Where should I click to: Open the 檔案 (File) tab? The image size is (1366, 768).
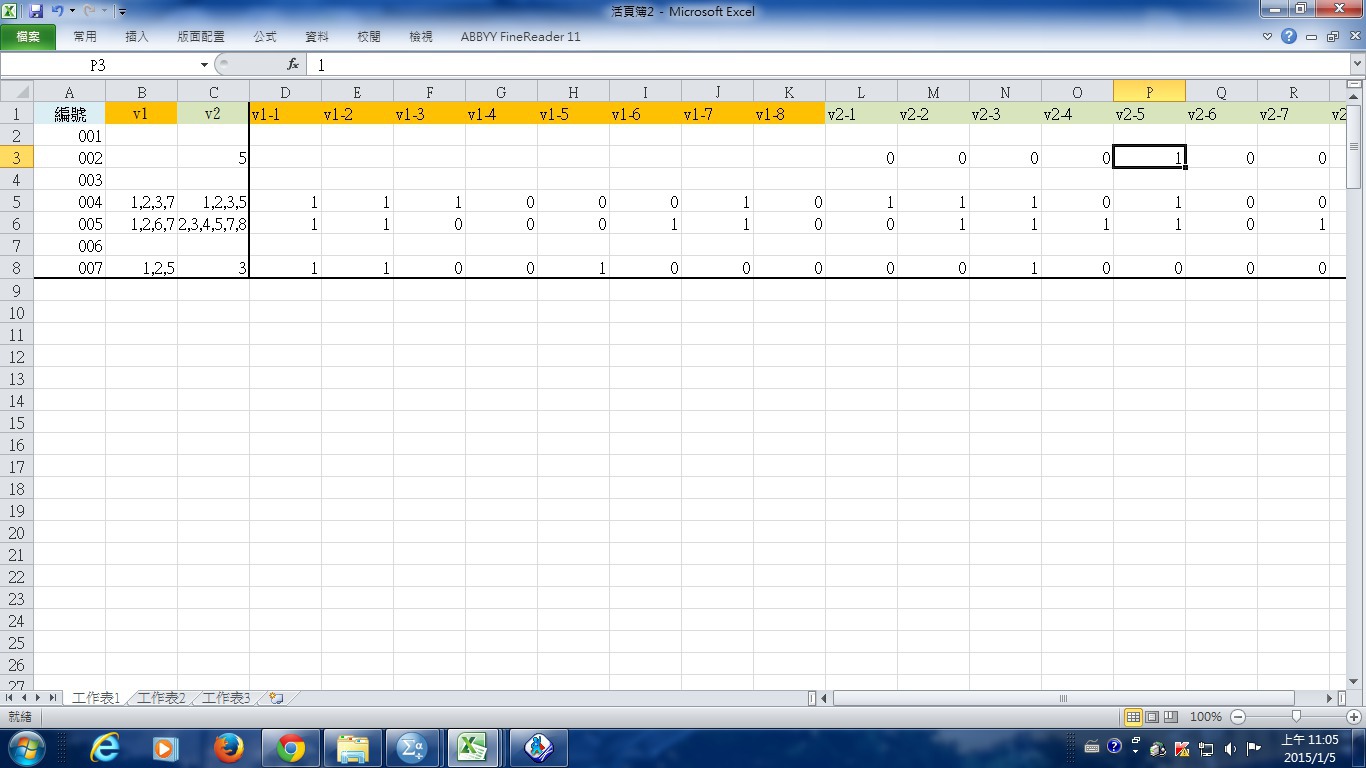[28, 37]
